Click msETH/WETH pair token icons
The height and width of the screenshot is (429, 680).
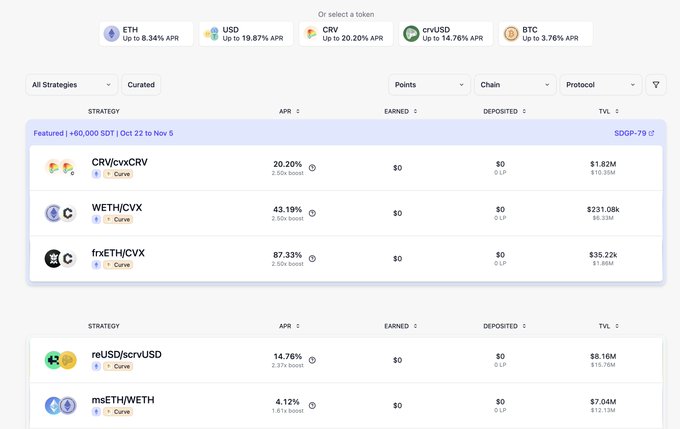60,406
